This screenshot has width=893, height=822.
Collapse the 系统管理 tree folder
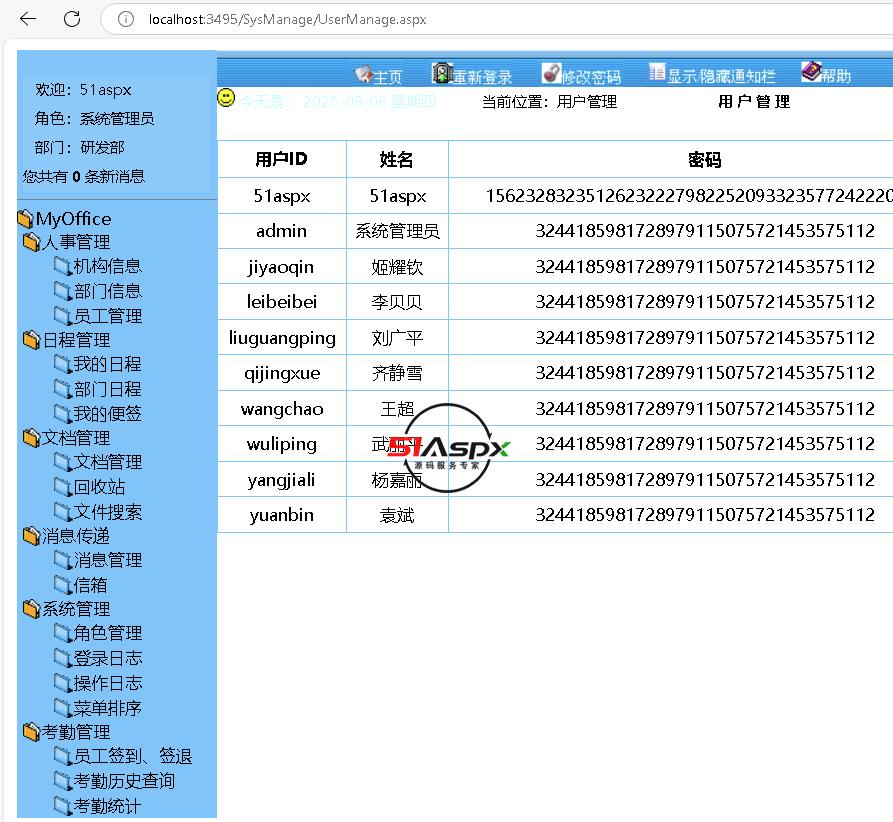tap(32, 609)
